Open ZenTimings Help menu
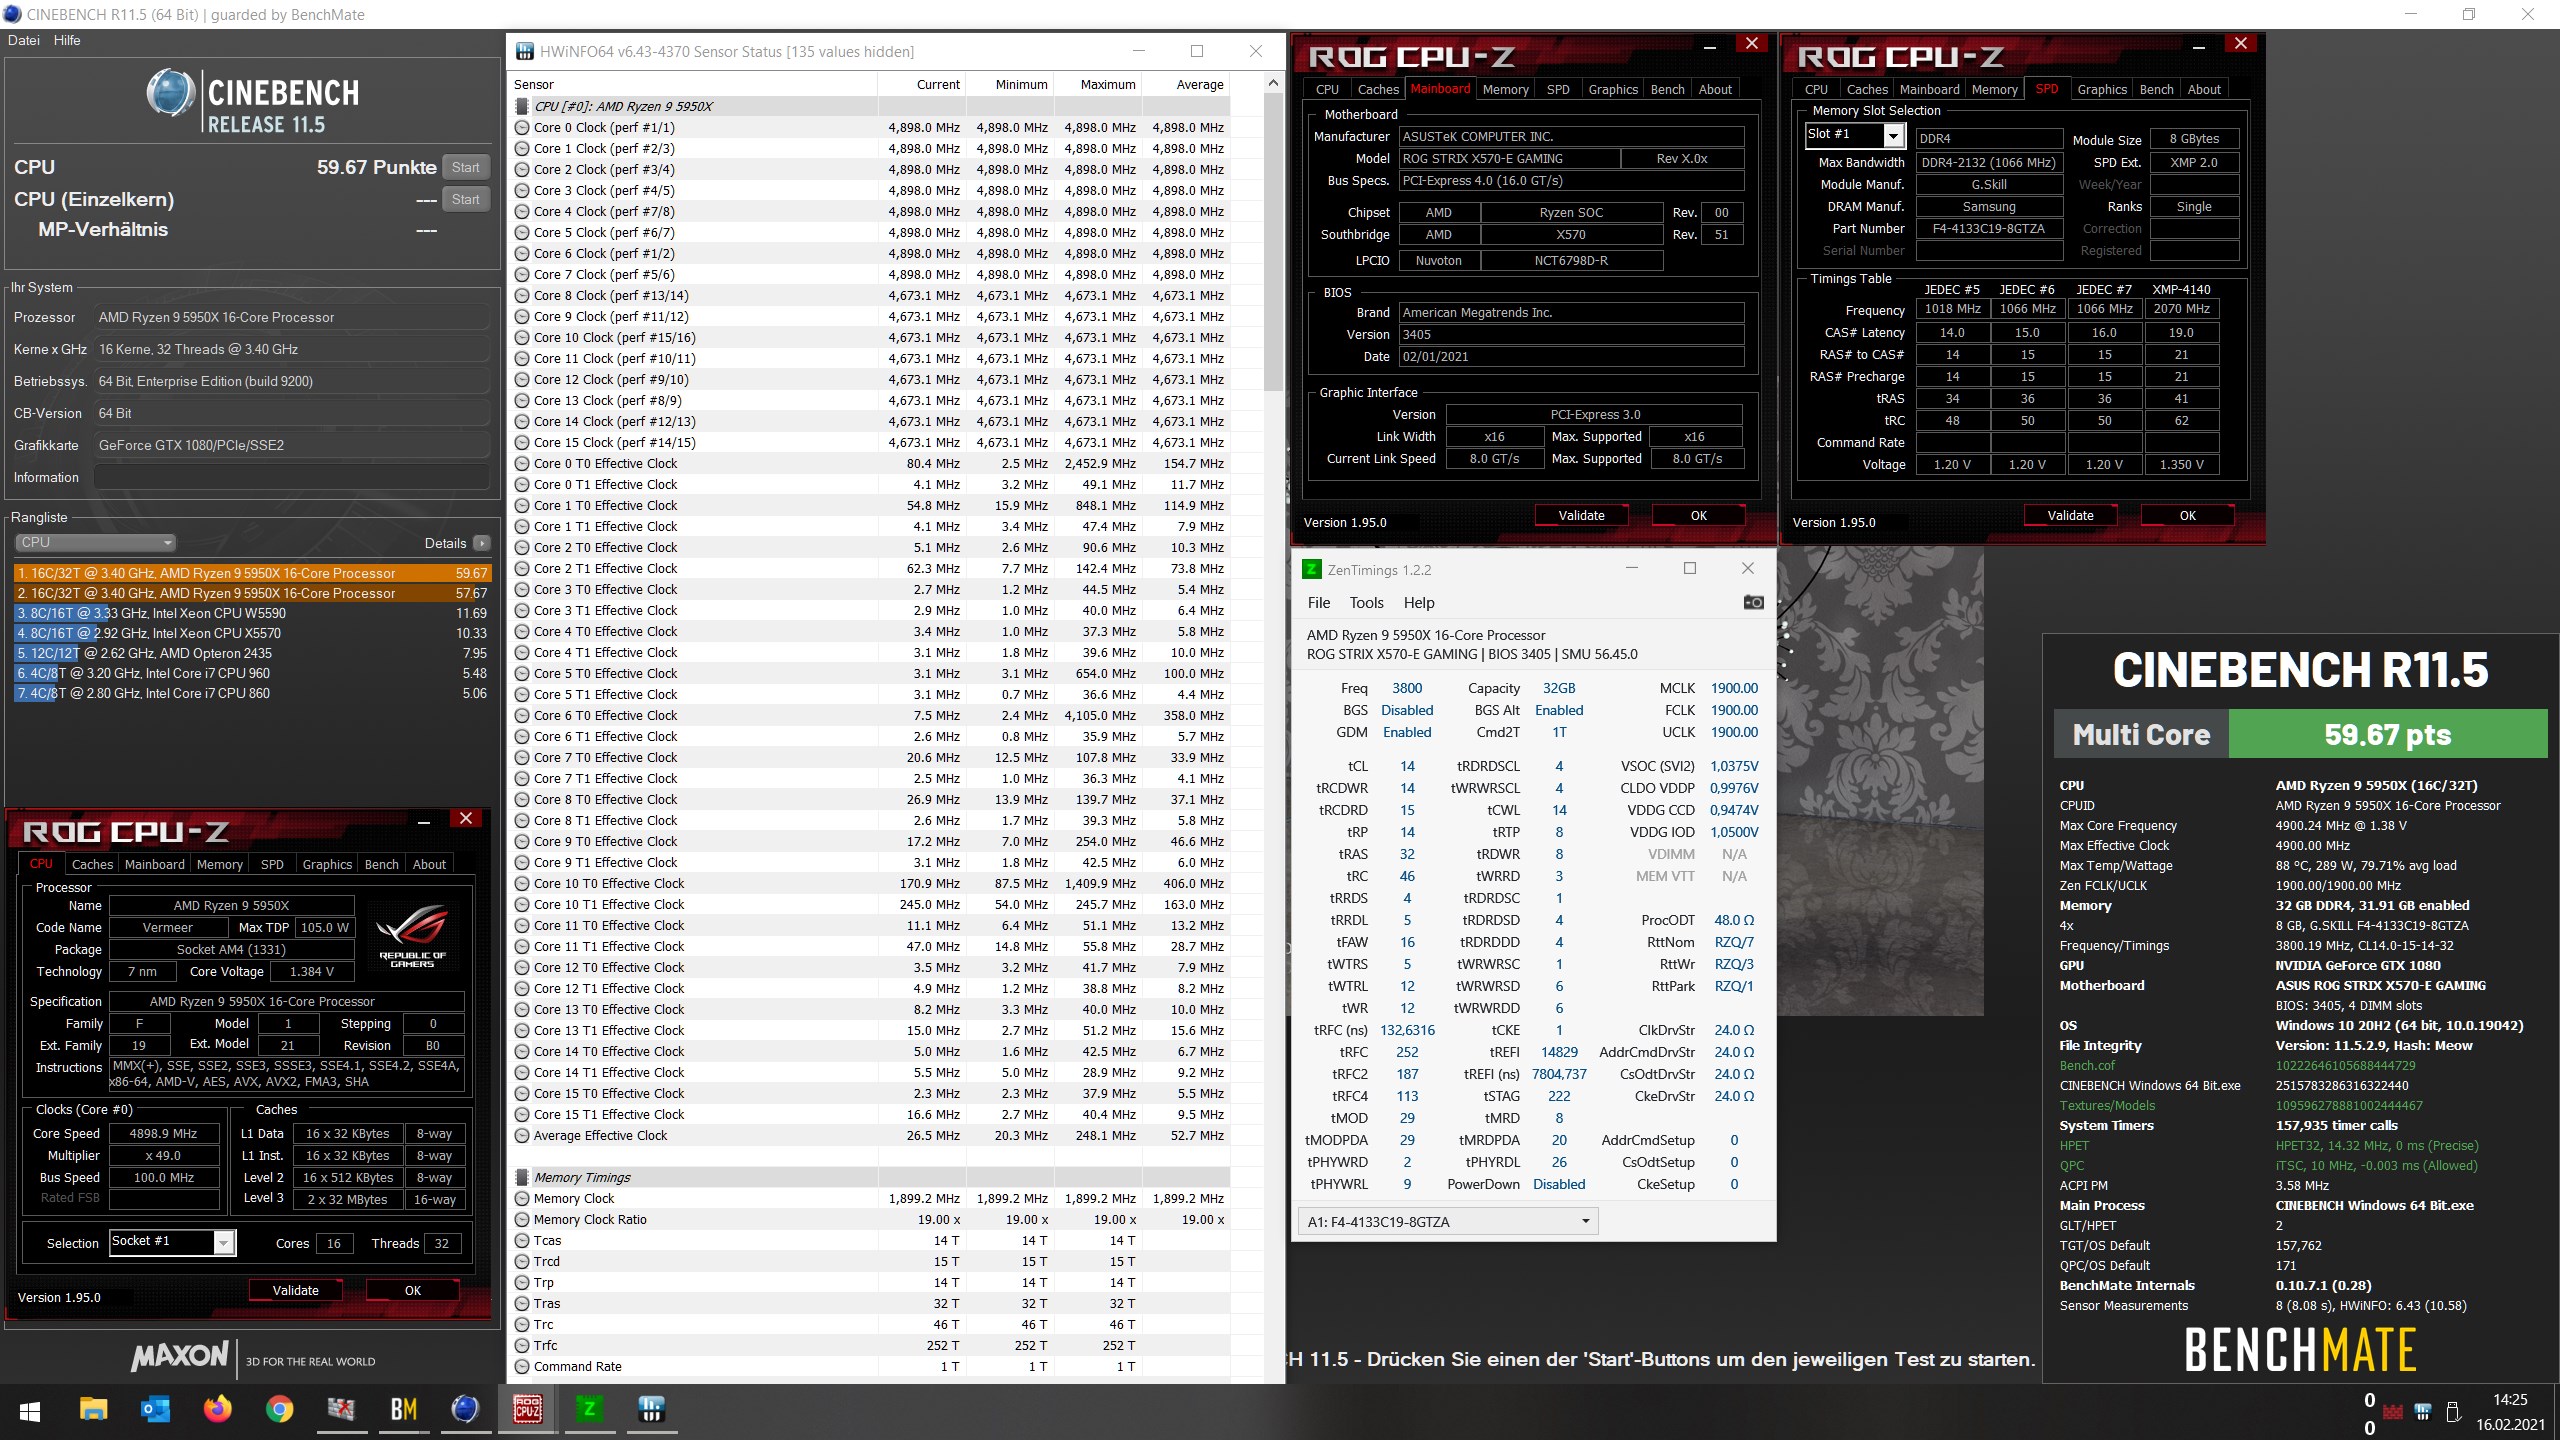 pos(1419,603)
